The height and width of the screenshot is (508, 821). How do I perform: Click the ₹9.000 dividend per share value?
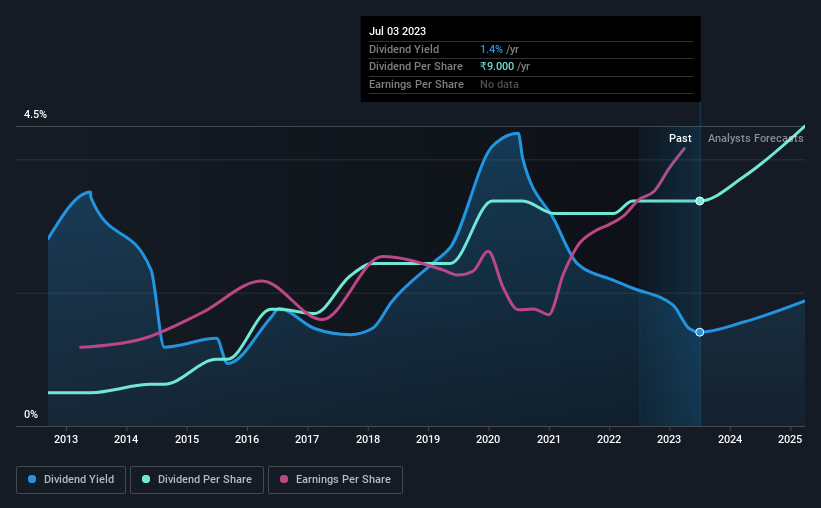coord(497,67)
